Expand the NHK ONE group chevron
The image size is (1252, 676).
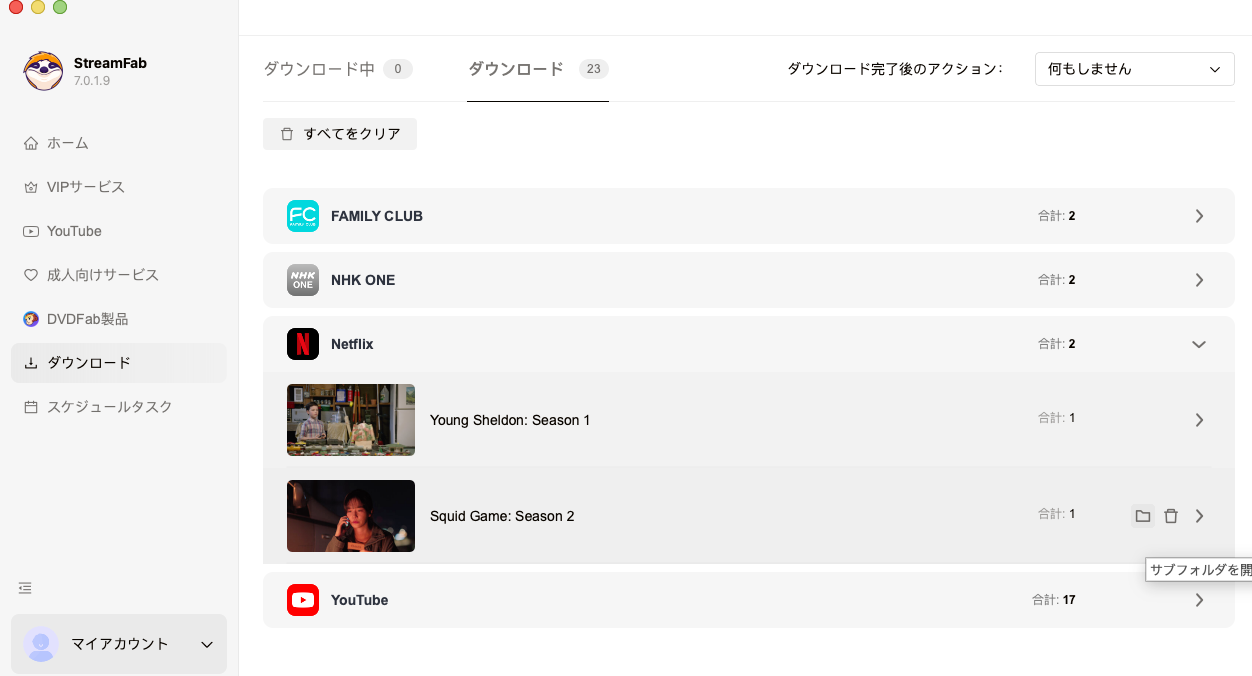1199,280
